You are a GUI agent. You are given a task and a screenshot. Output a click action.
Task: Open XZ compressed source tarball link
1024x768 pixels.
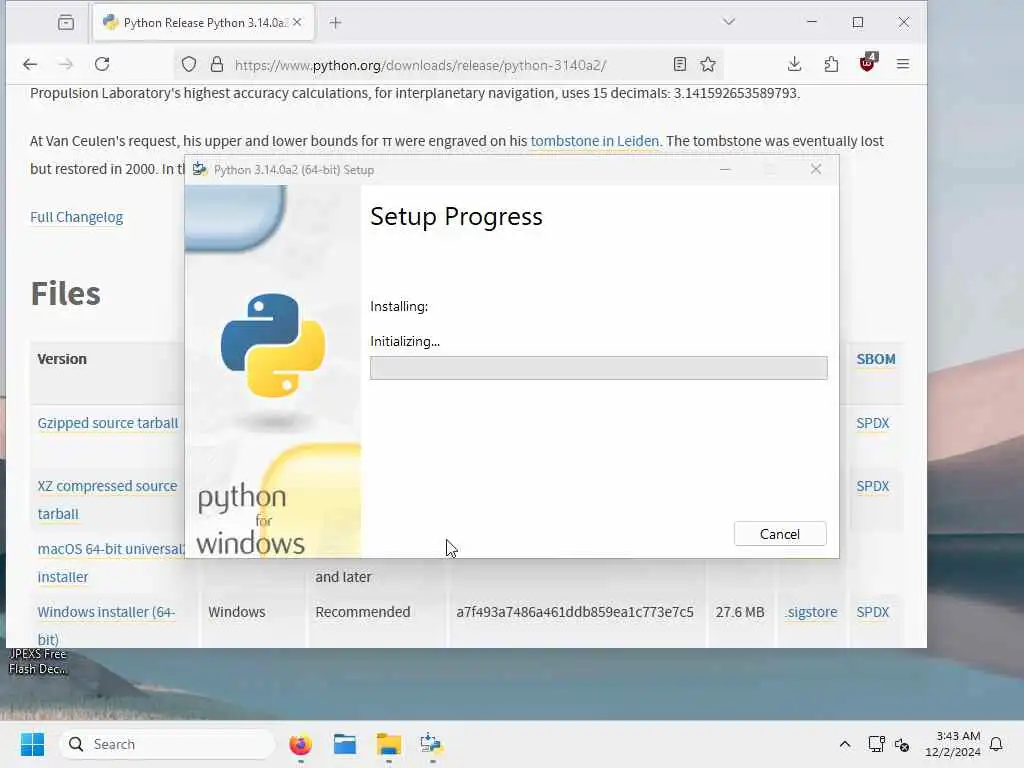(107, 500)
